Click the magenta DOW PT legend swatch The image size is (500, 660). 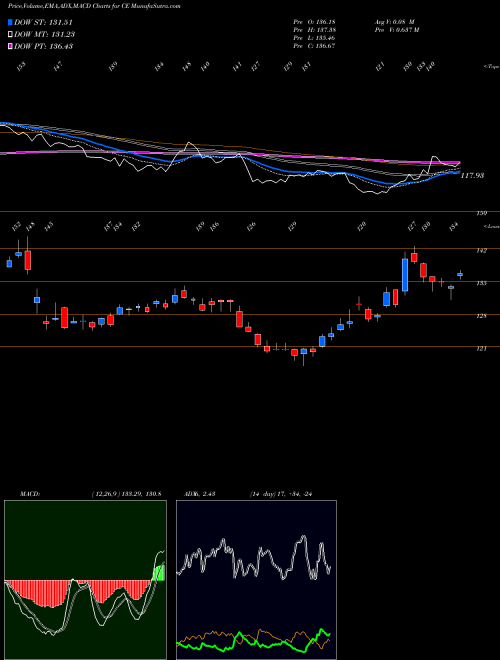[11, 46]
